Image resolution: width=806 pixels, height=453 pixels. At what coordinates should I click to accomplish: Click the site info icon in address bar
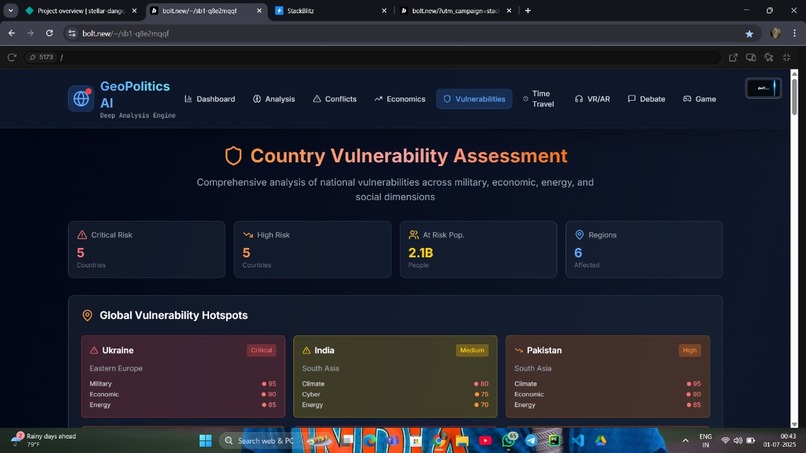tap(72, 33)
